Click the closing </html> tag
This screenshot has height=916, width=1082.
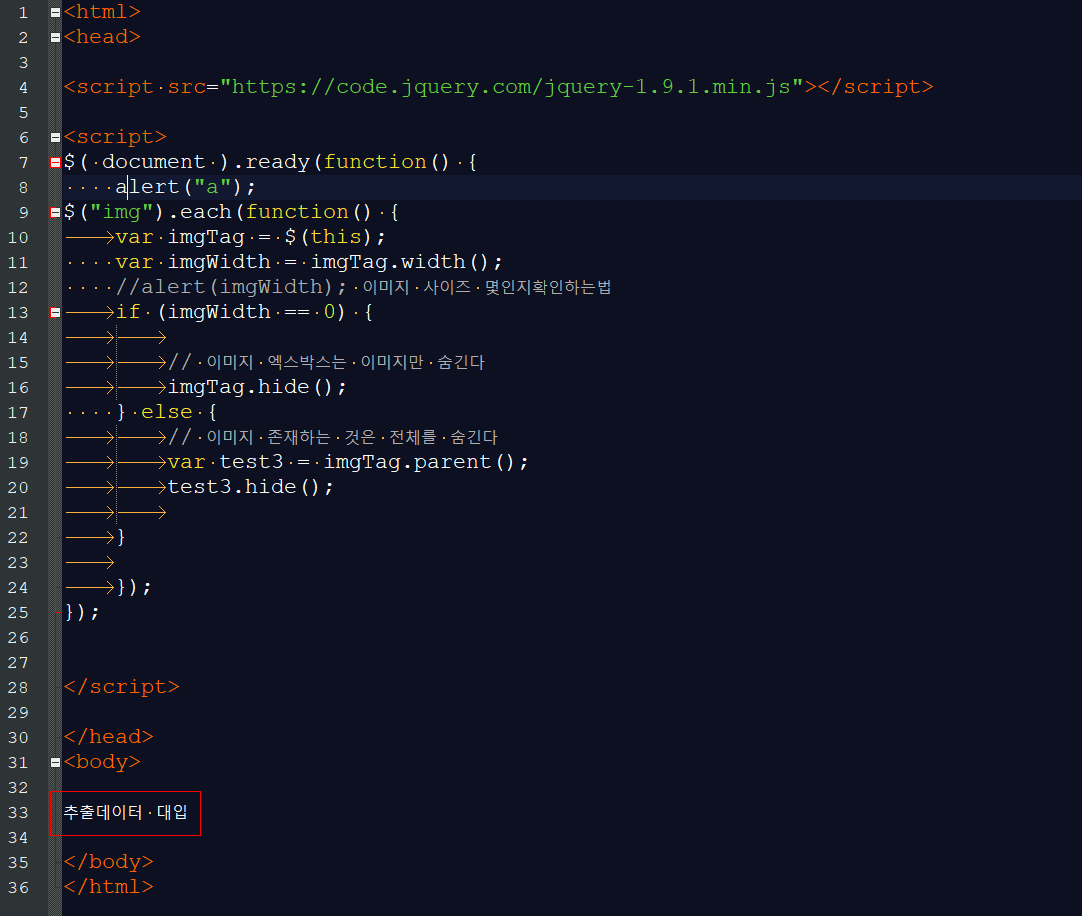click(x=108, y=887)
